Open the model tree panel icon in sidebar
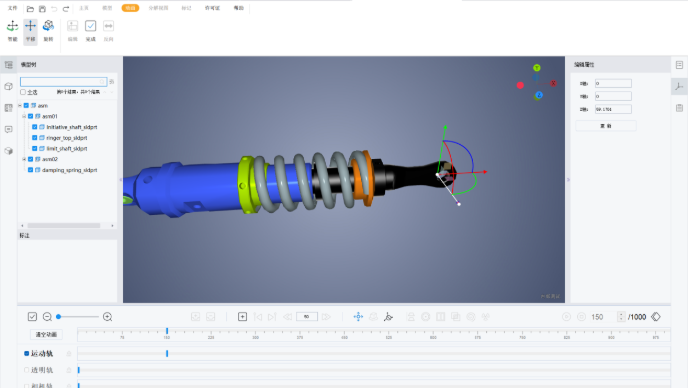This screenshot has height=388, width=688. tap(8, 65)
